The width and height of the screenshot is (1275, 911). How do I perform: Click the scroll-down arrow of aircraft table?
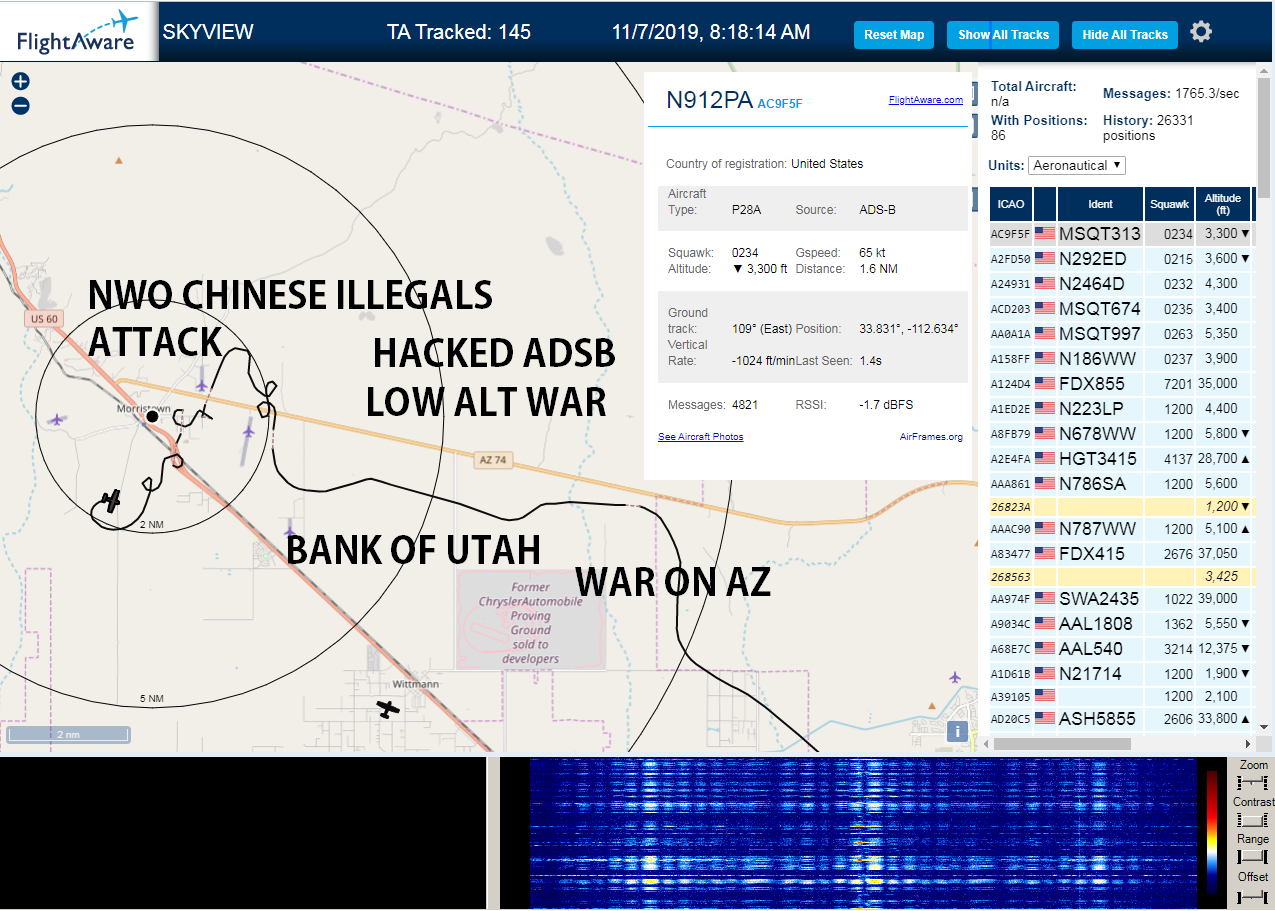click(1263, 727)
